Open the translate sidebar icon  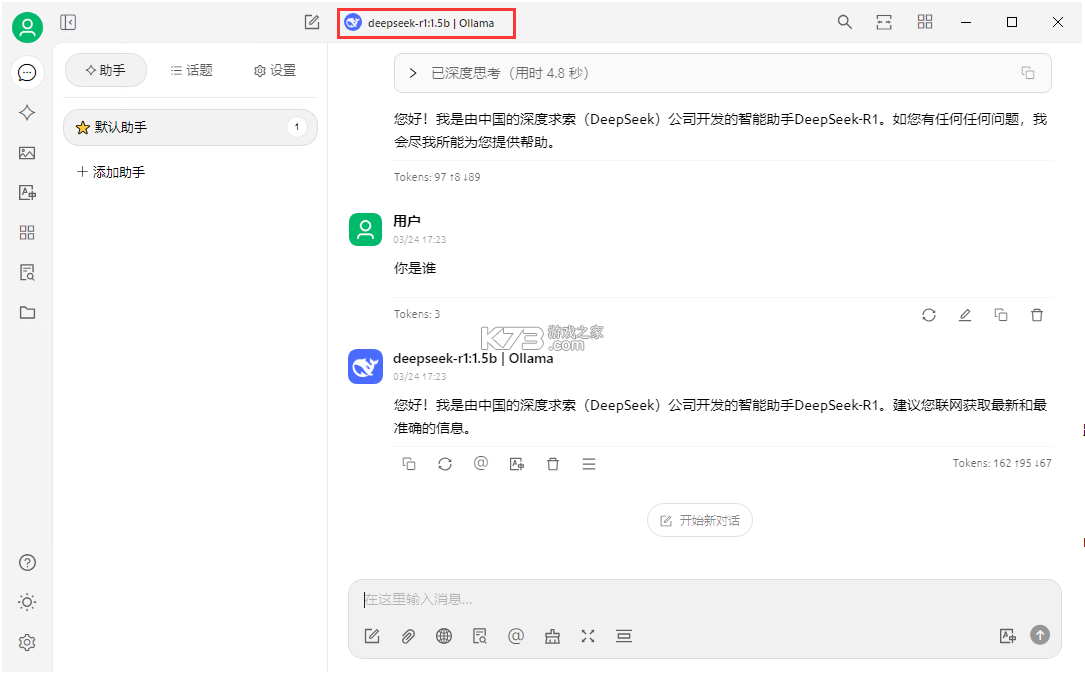pos(27,193)
